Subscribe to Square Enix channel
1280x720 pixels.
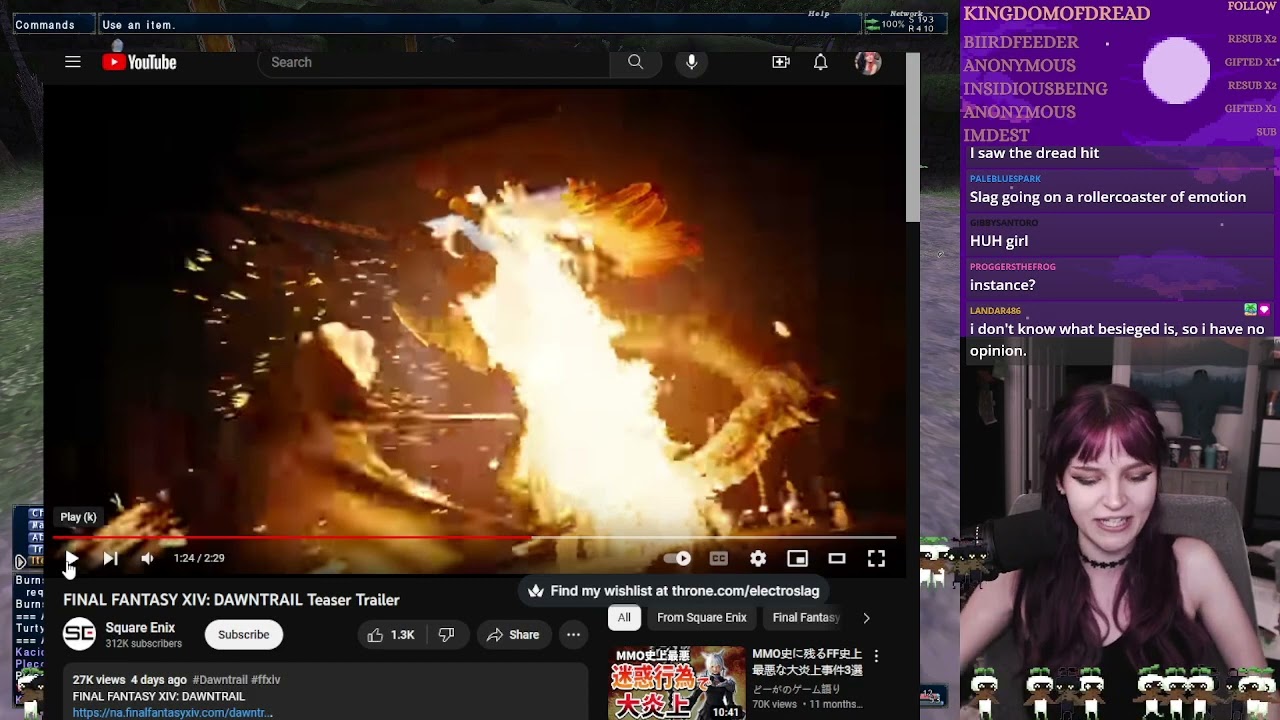tap(244, 635)
